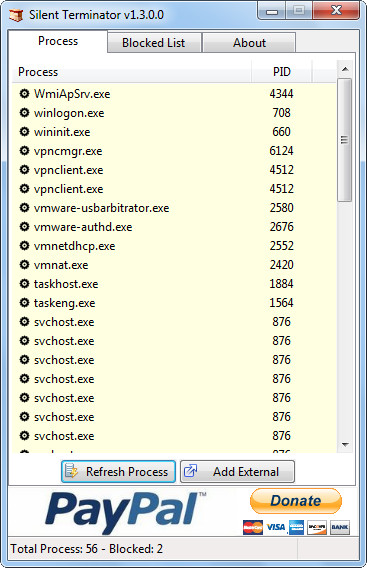
Task: Click the gear icon beside vmware-usbarbitrator.exe
Action: [24, 208]
